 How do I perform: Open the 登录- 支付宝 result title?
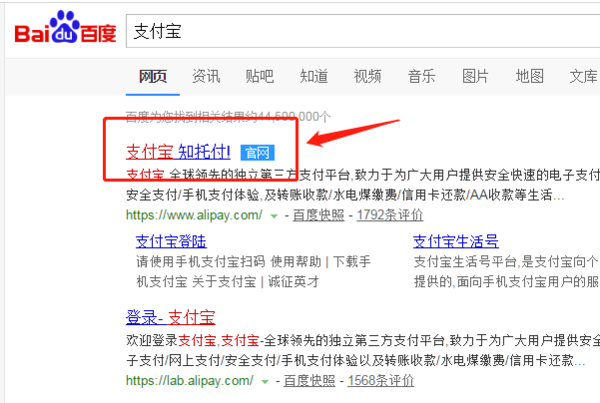[171, 317]
